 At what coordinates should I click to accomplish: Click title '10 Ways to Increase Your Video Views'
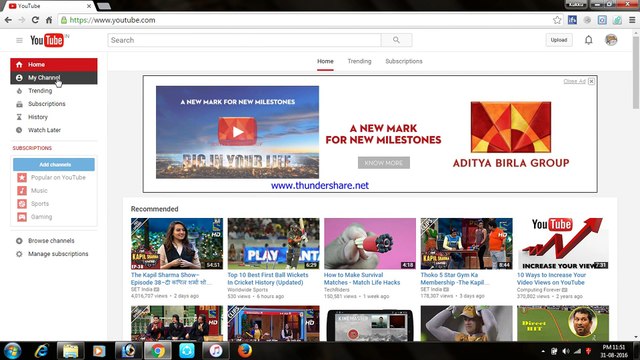click(x=551, y=279)
